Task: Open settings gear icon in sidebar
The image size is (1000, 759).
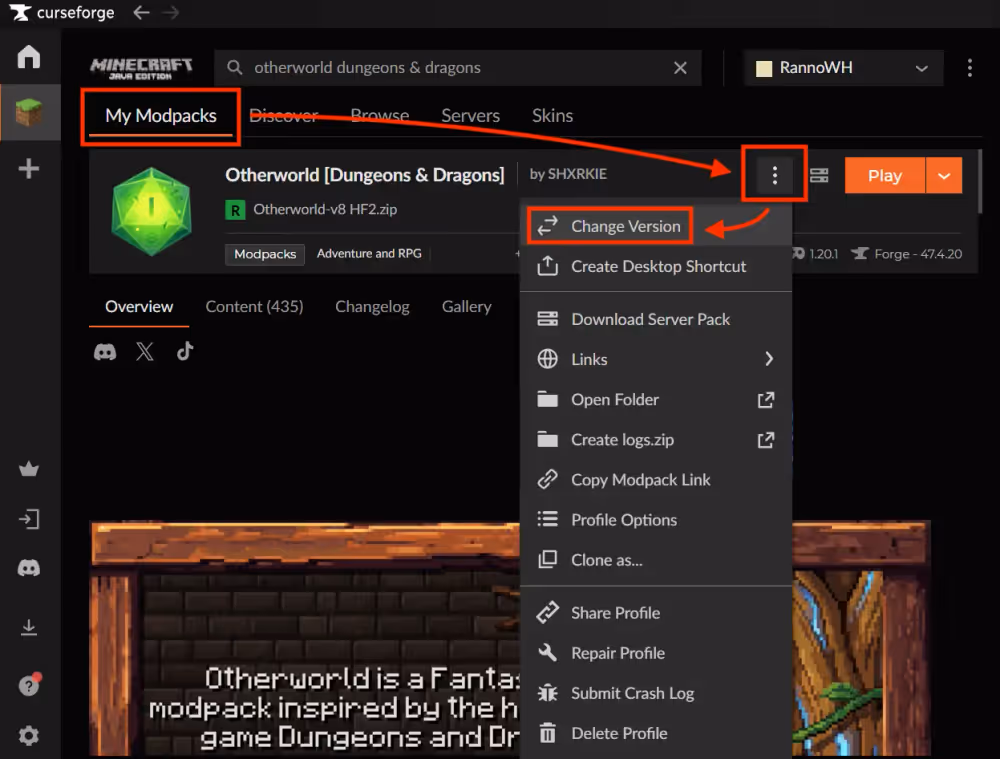Action: 29,735
